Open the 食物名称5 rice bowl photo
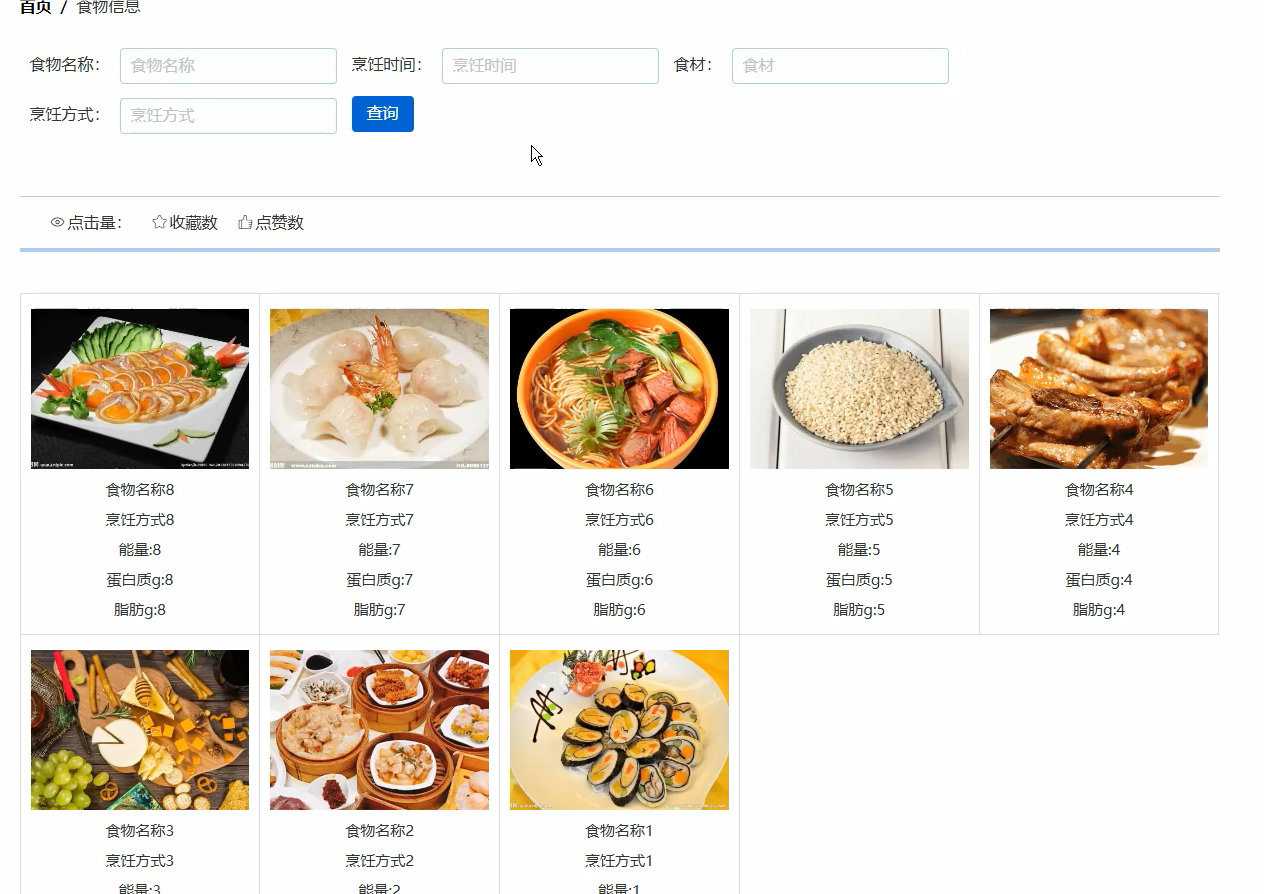Viewport: 1264px width, 894px height. click(859, 389)
